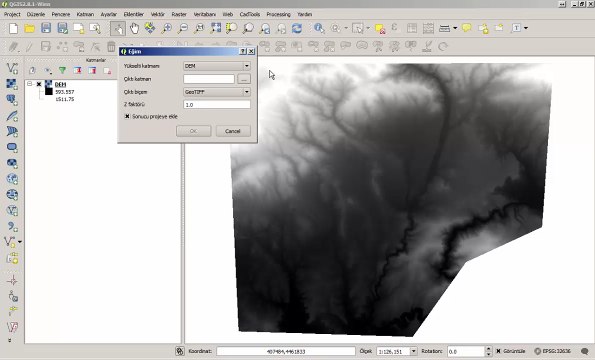Image resolution: width=595 pixels, height=360 pixels.
Task: Open the CadTools menu
Action: (x=250, y=14)
